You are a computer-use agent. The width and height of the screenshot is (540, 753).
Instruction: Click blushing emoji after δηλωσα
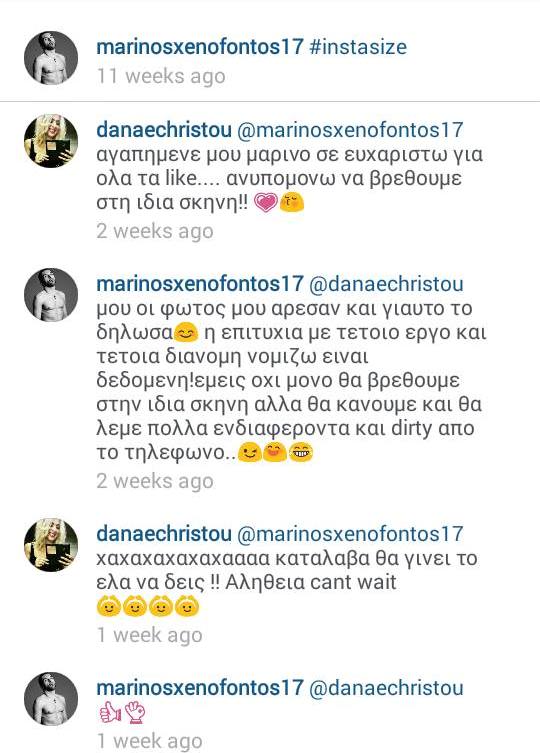185,333
